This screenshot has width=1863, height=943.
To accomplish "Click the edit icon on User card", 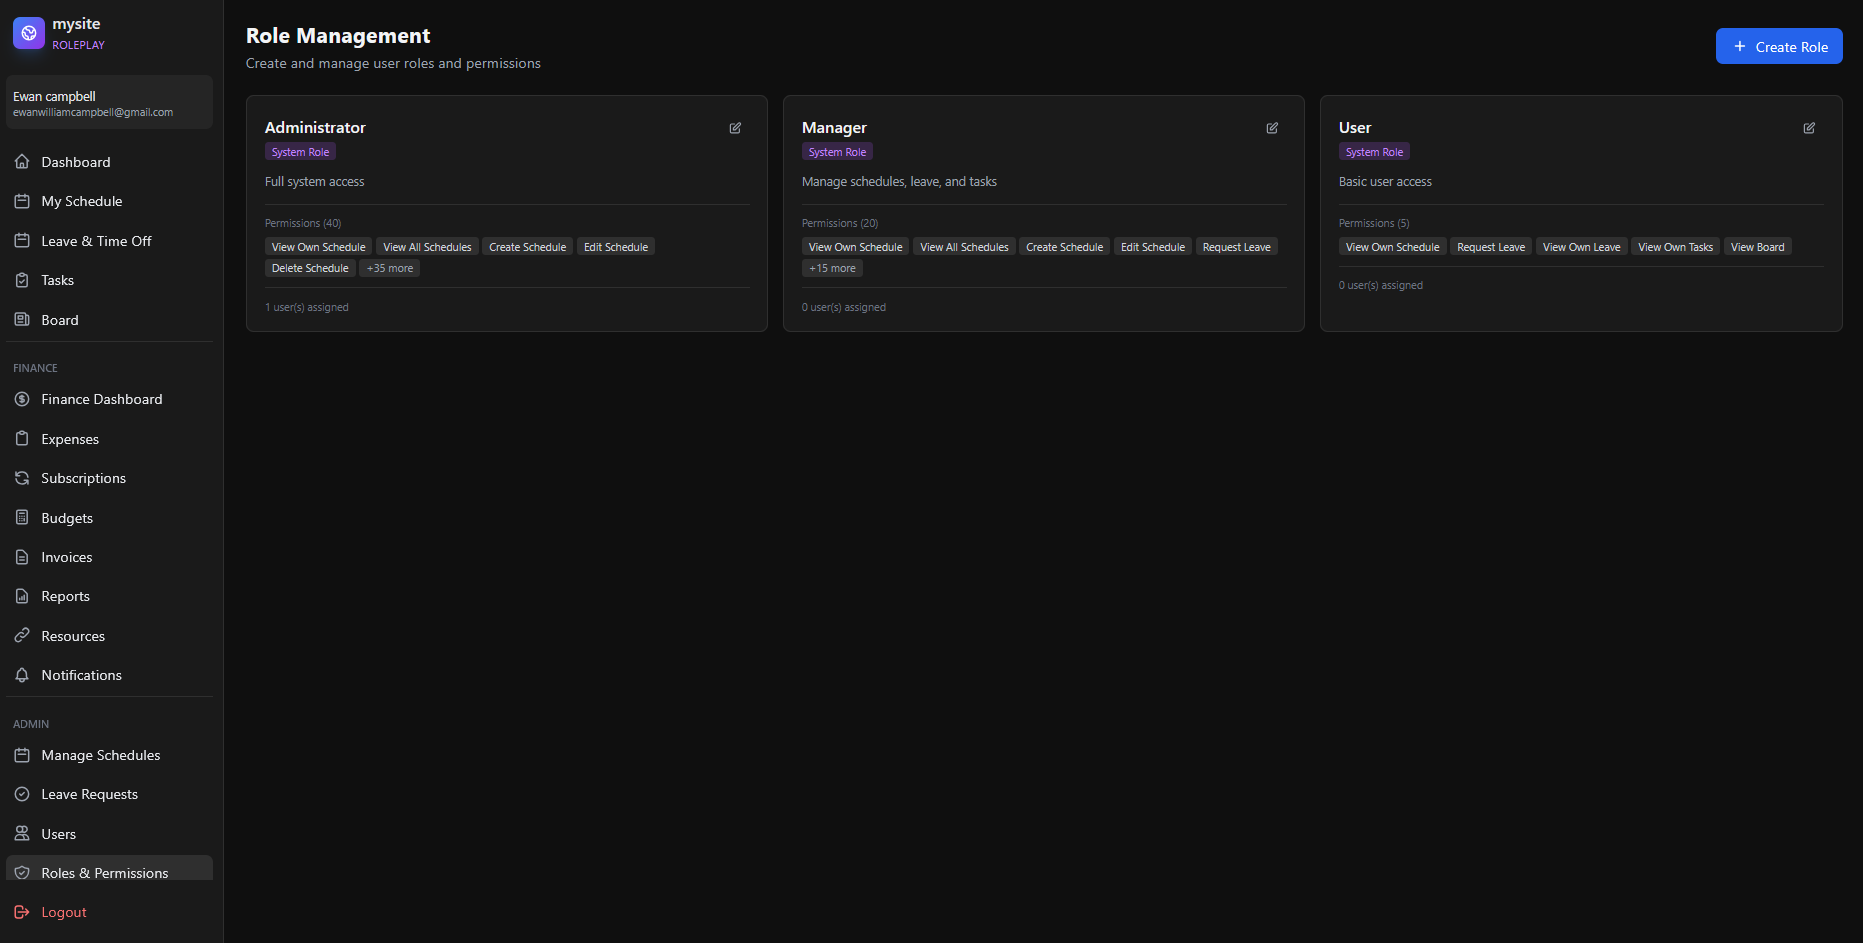I will pyautogui.click(x=1809, y=128).
